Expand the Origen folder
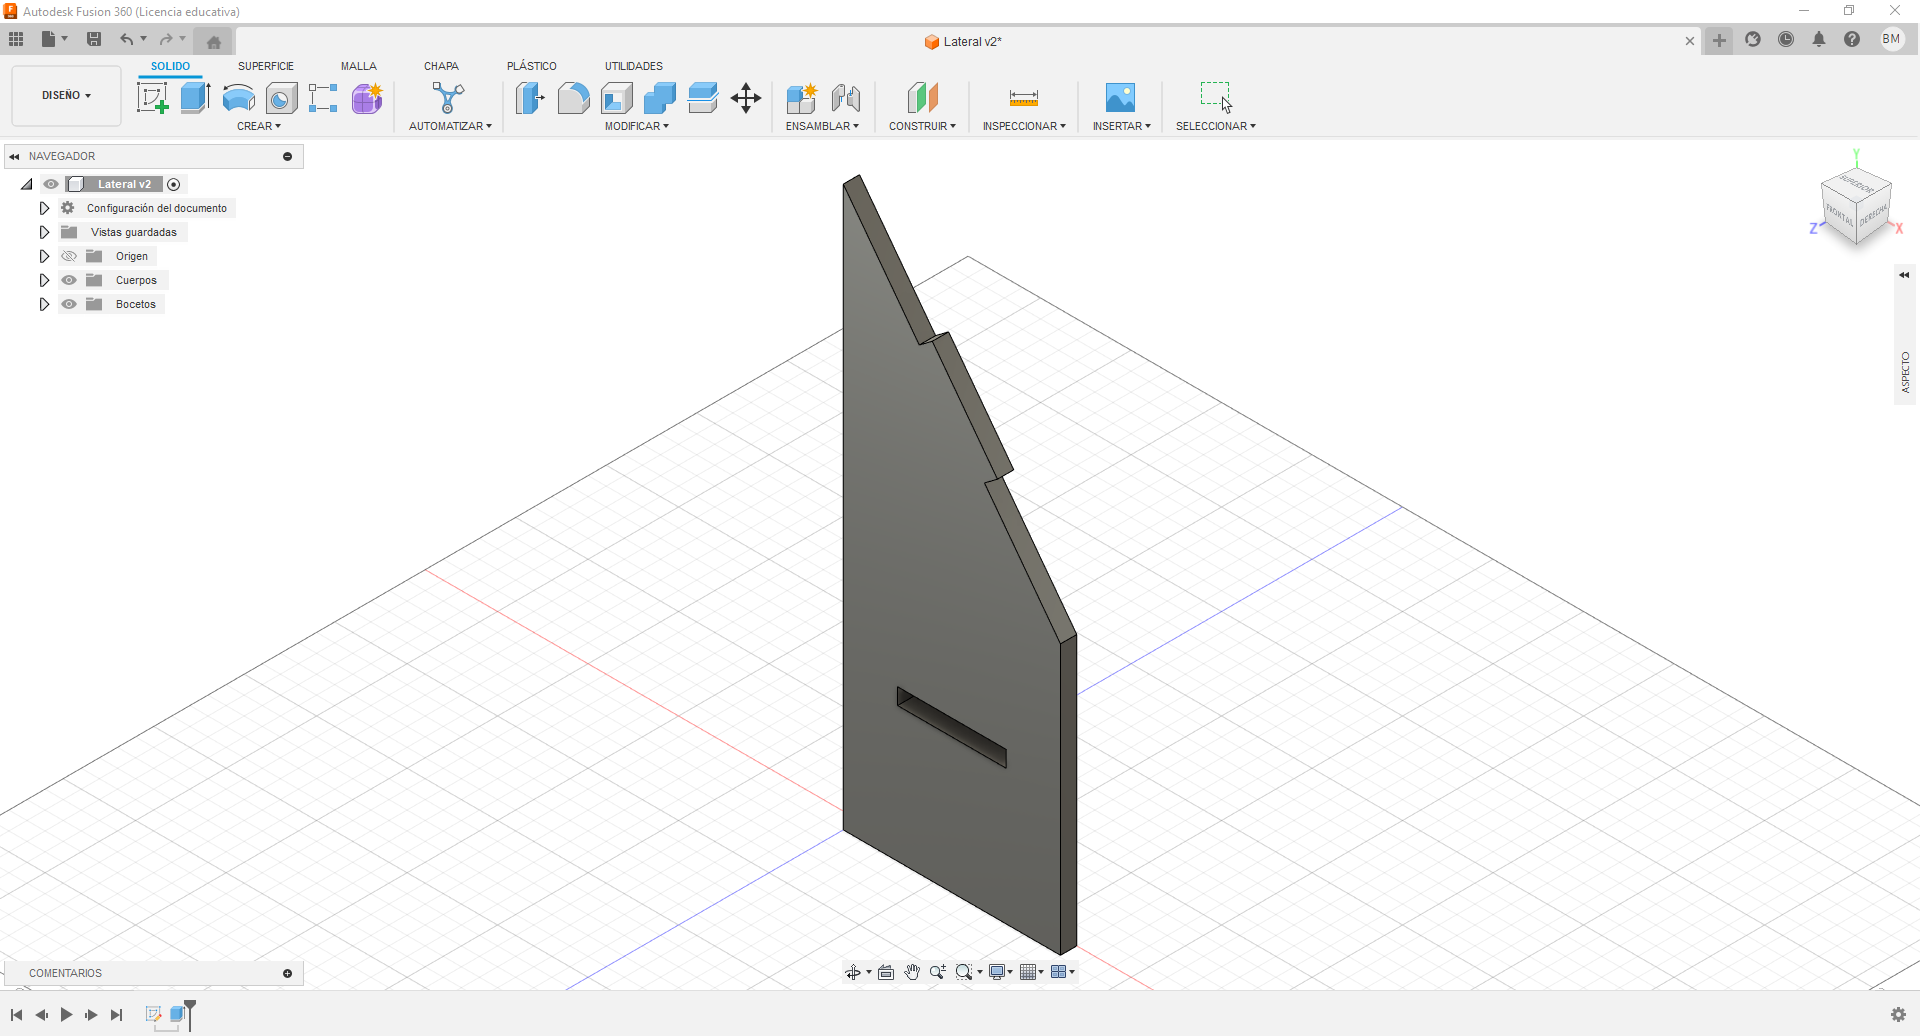The width and height of the screenshot is (1920, 1036). pos(44,256)
